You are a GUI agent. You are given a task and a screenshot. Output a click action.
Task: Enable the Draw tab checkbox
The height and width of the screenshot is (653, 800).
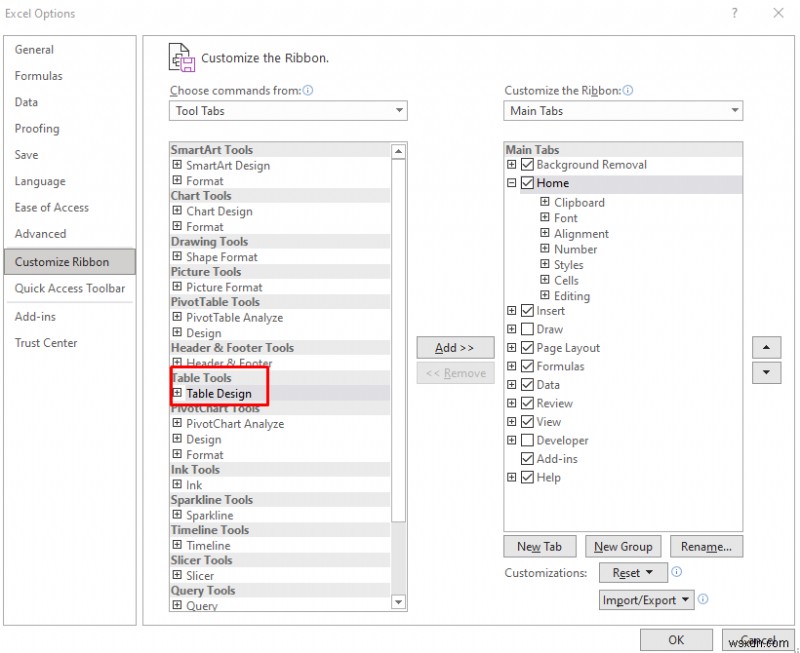(x=528, y=329)
